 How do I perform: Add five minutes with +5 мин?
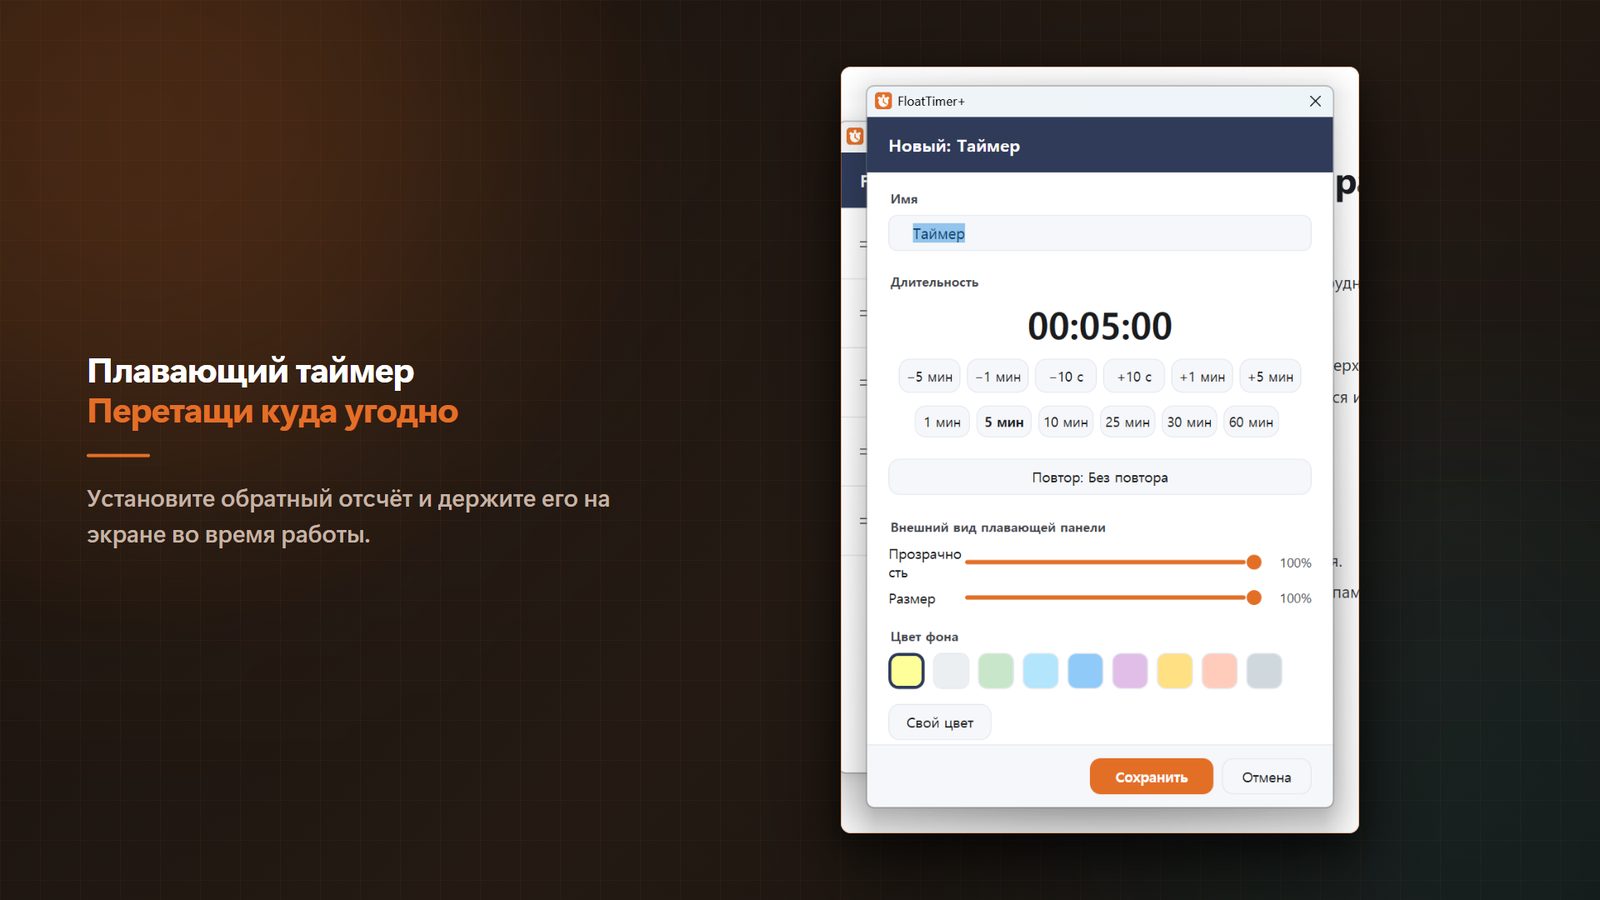[x=1270, y=377]
